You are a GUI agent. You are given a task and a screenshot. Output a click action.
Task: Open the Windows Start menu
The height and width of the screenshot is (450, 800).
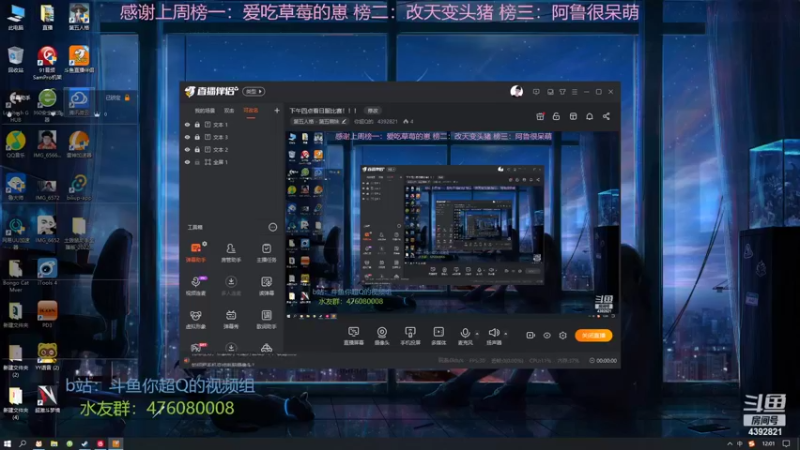tap(7, 444)
